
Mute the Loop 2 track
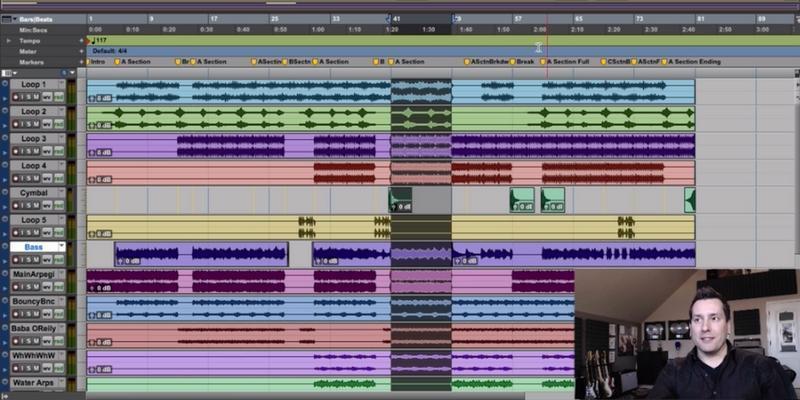36,124
